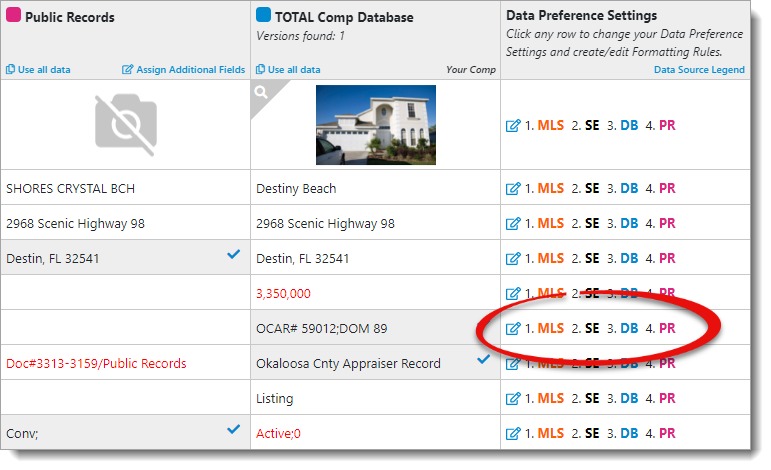Open the Data Source Legend link
Screen dimensions: 771x470
coord(699,70)
